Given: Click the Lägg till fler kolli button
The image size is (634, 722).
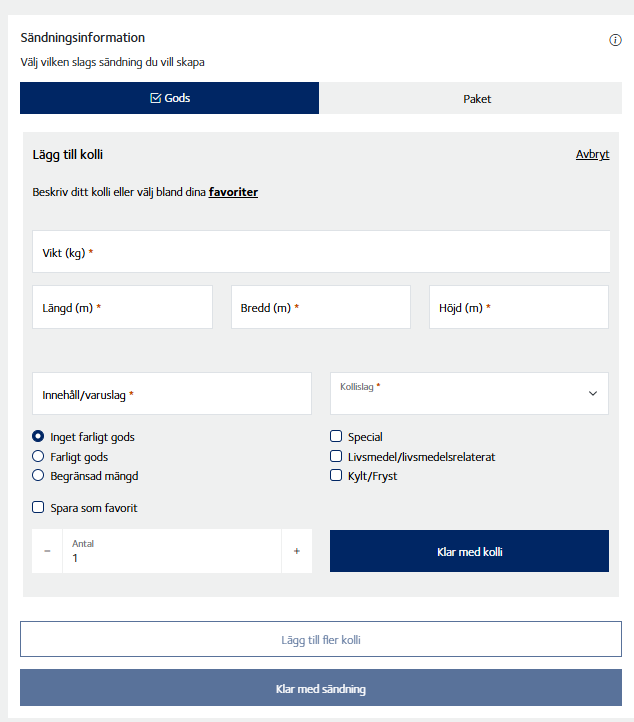Looking at the screenshot, I should tap(321, 640).
